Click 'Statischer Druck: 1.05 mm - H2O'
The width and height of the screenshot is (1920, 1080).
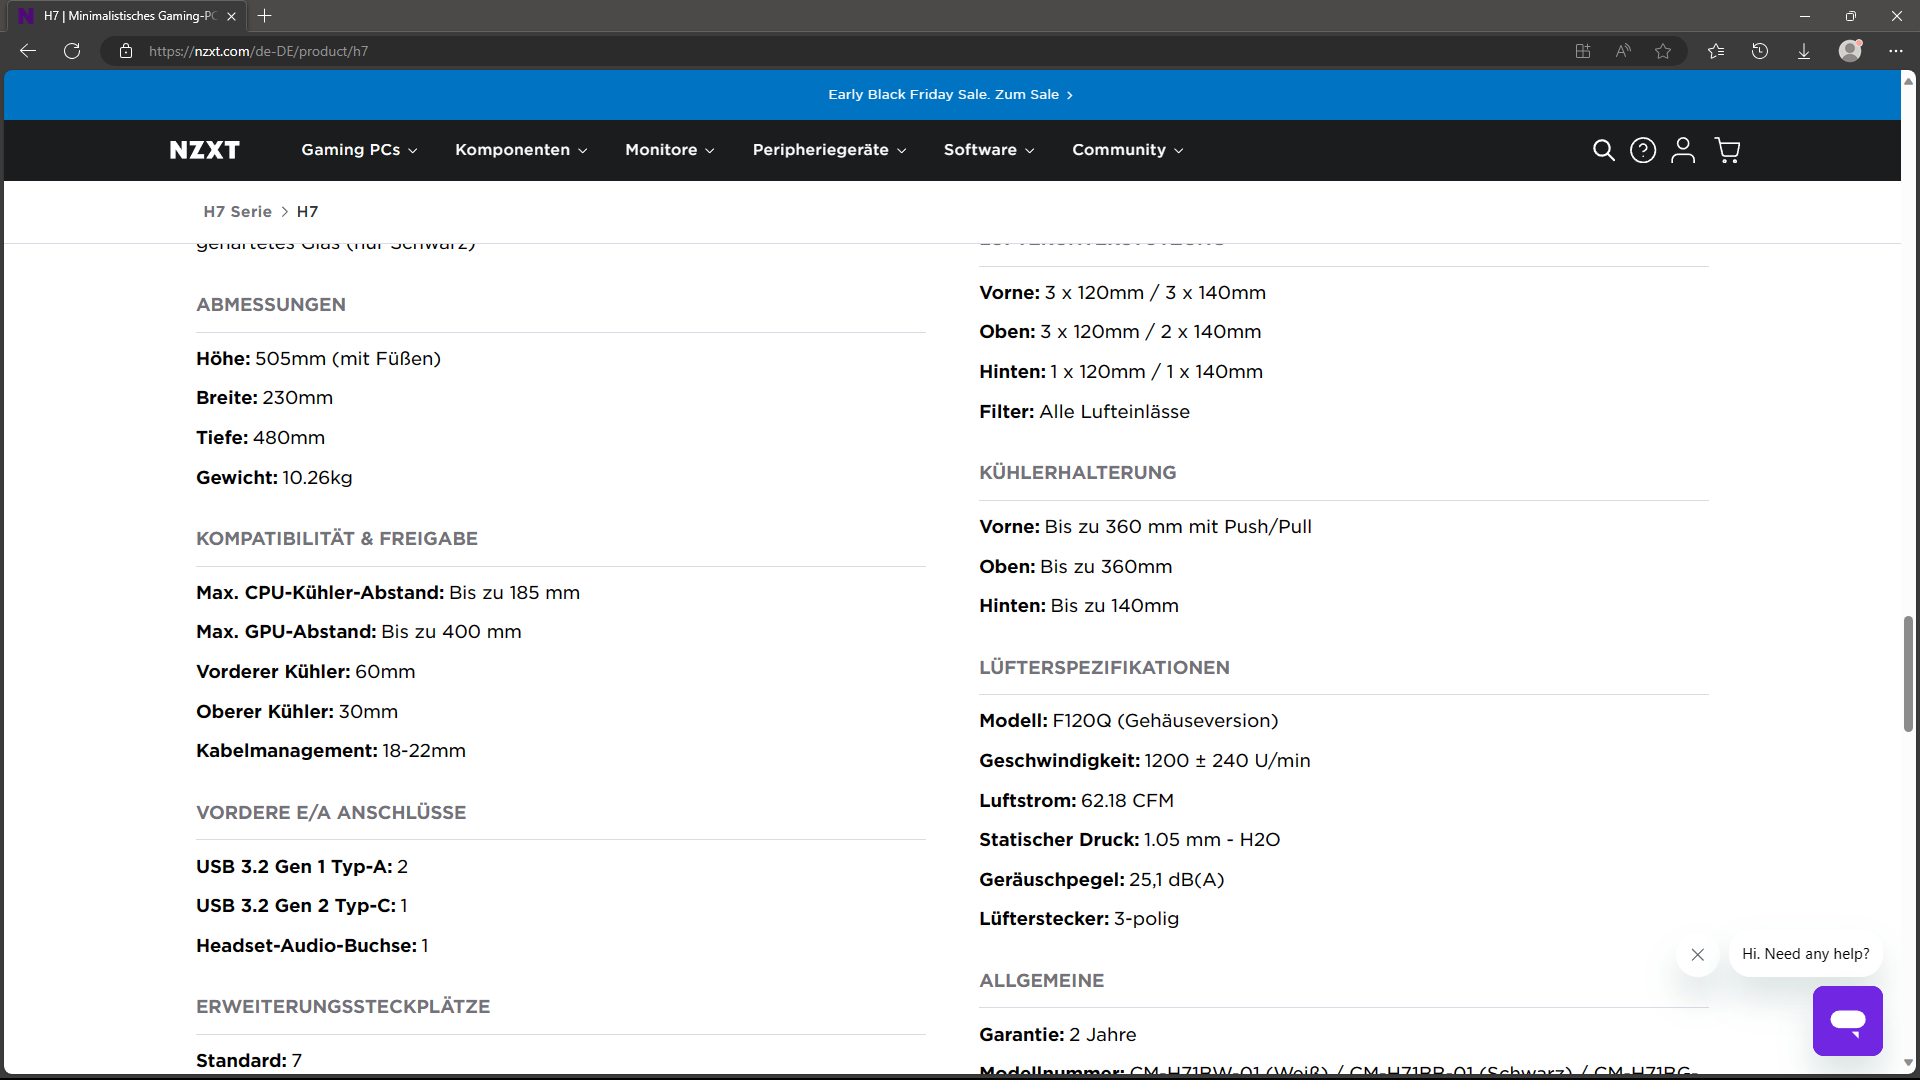coord(1130,840)
